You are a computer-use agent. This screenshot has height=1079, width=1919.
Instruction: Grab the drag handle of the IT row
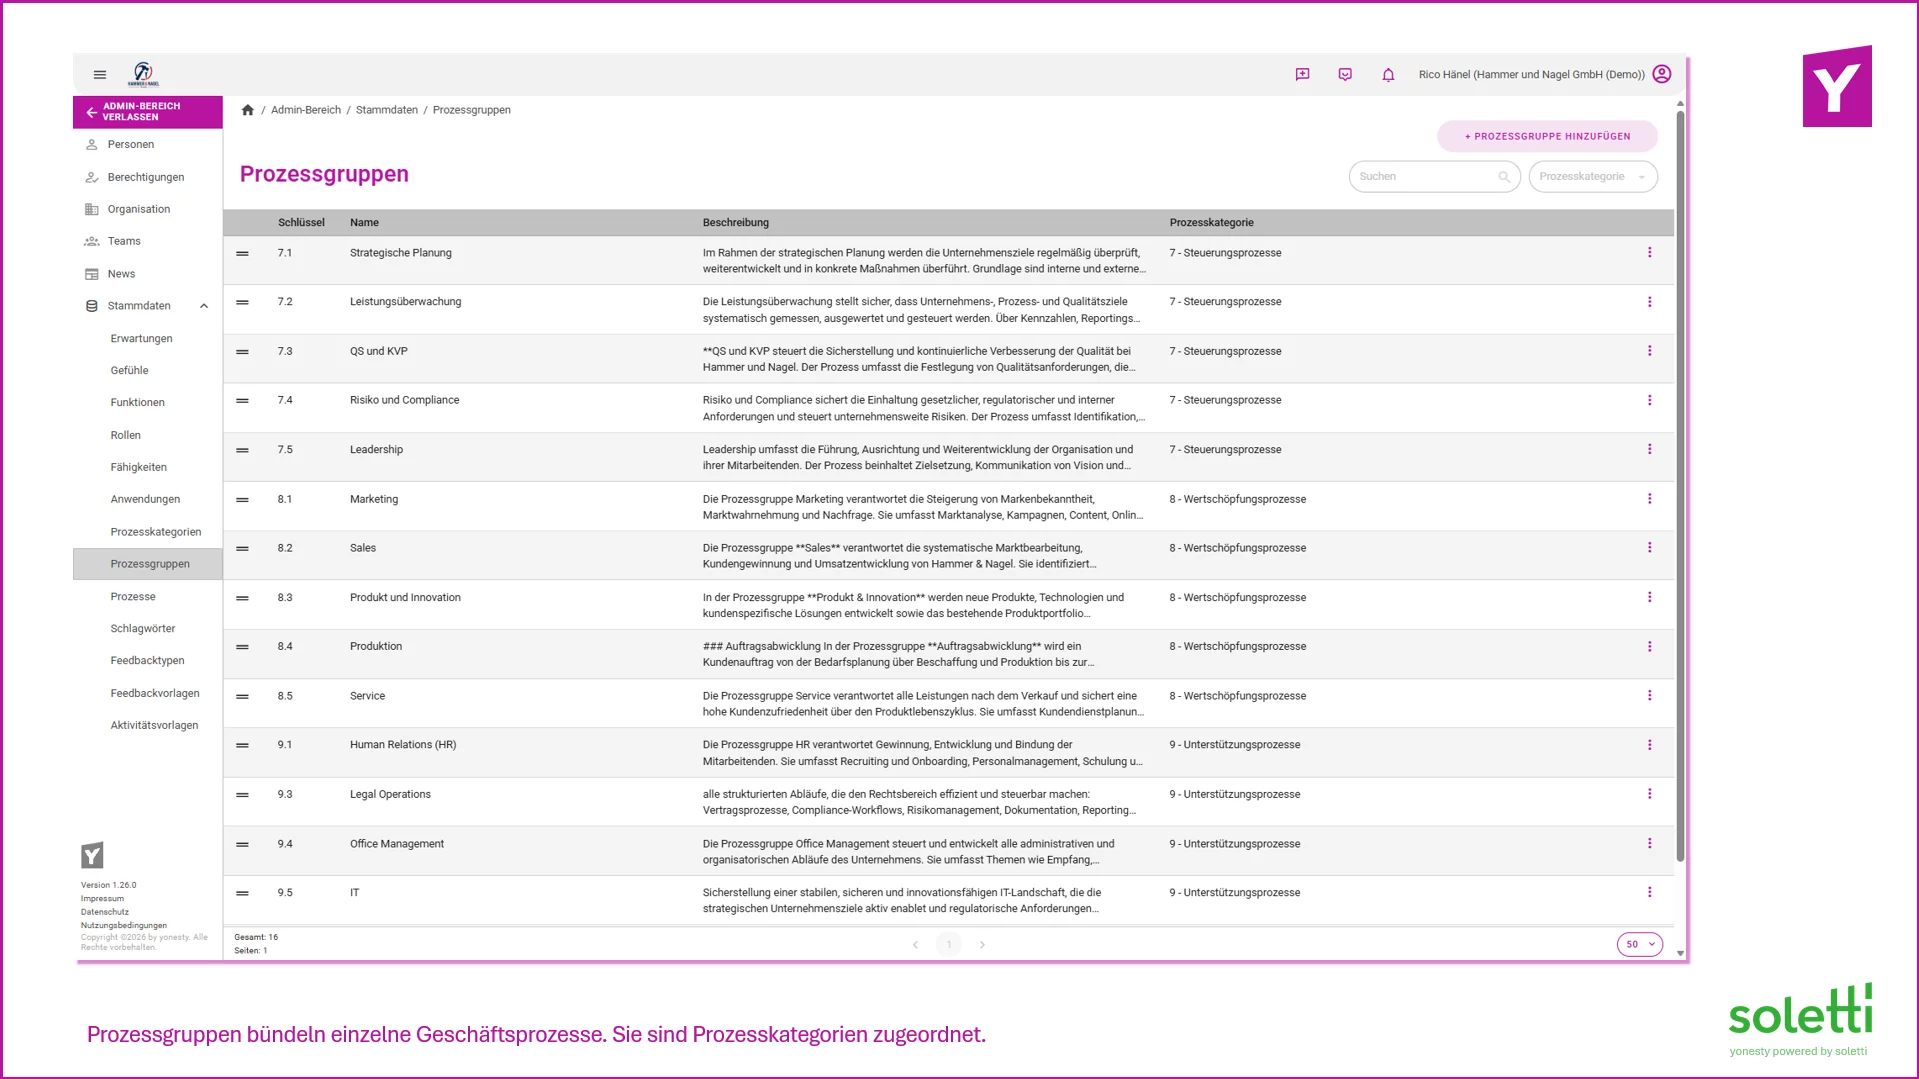242,894
